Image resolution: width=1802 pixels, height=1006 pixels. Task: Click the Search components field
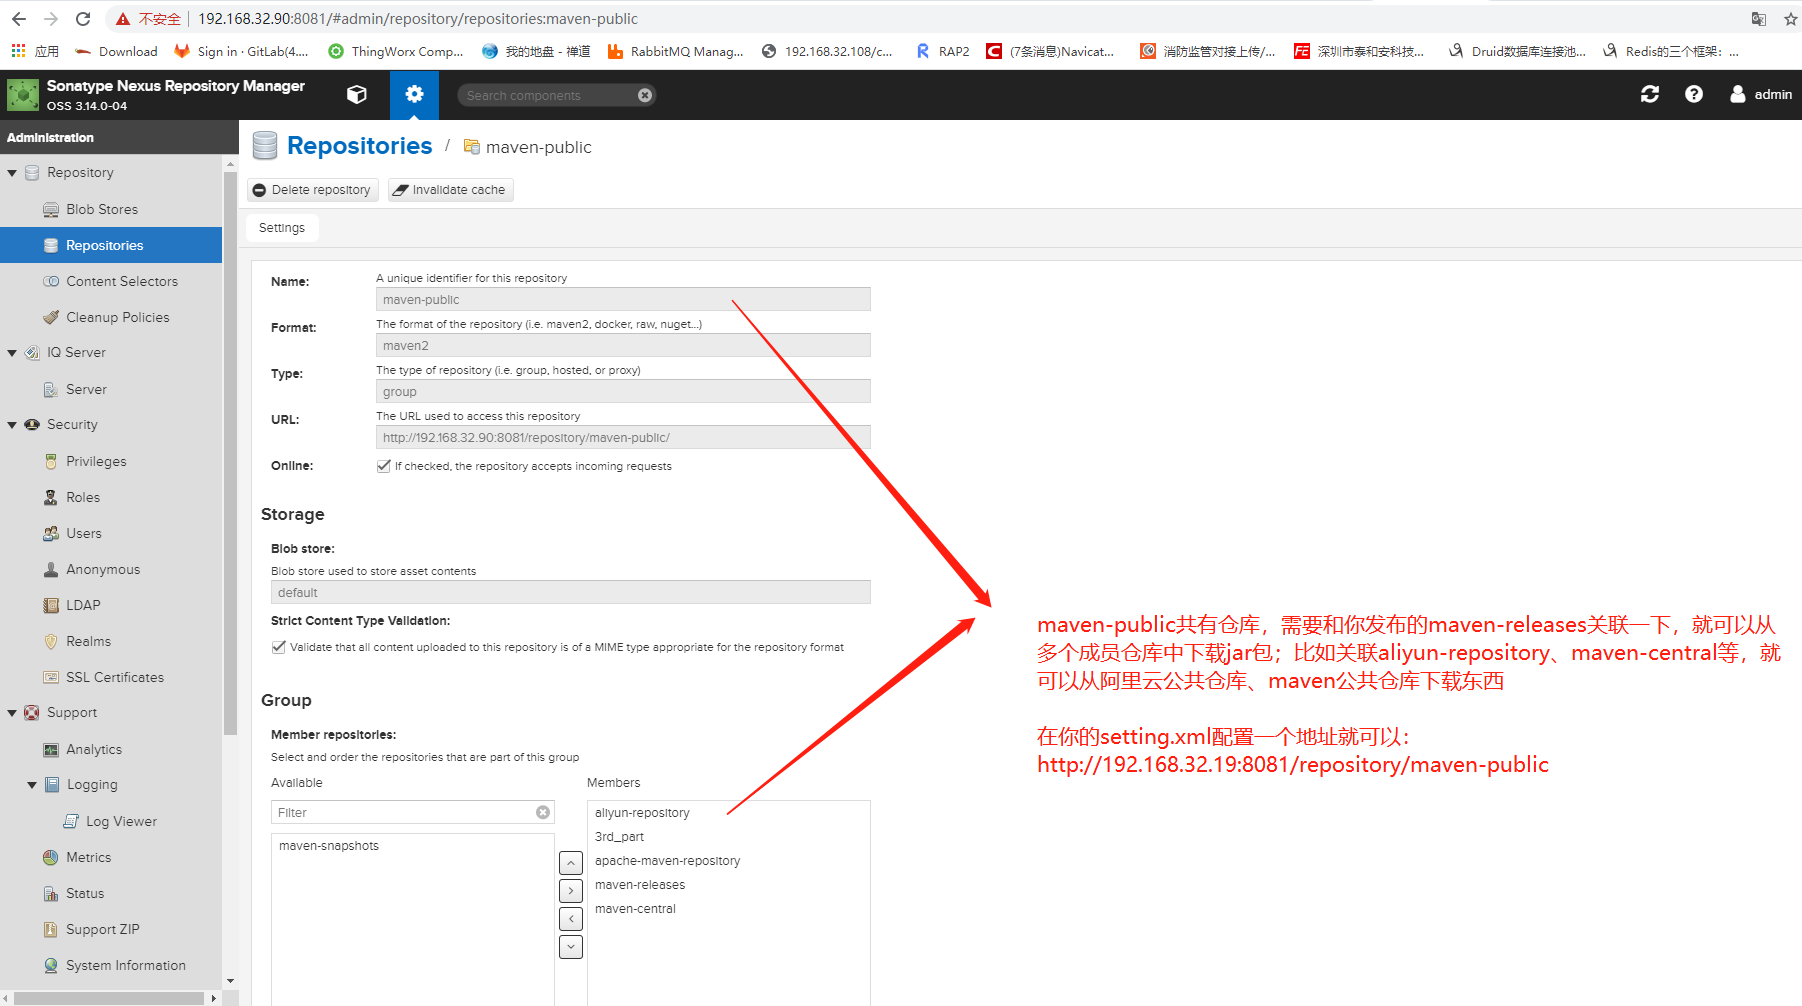pyautogui.click(x=549, y=95)
